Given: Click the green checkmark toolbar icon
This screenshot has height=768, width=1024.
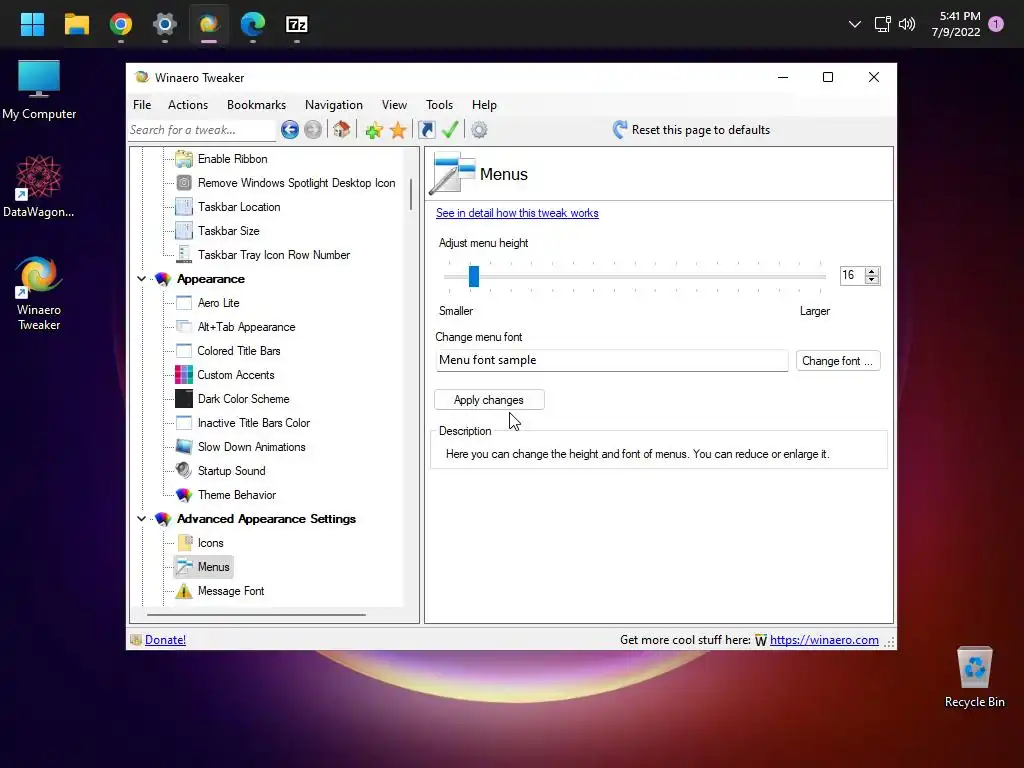Looking at the screenshot, I should point(449,129).
